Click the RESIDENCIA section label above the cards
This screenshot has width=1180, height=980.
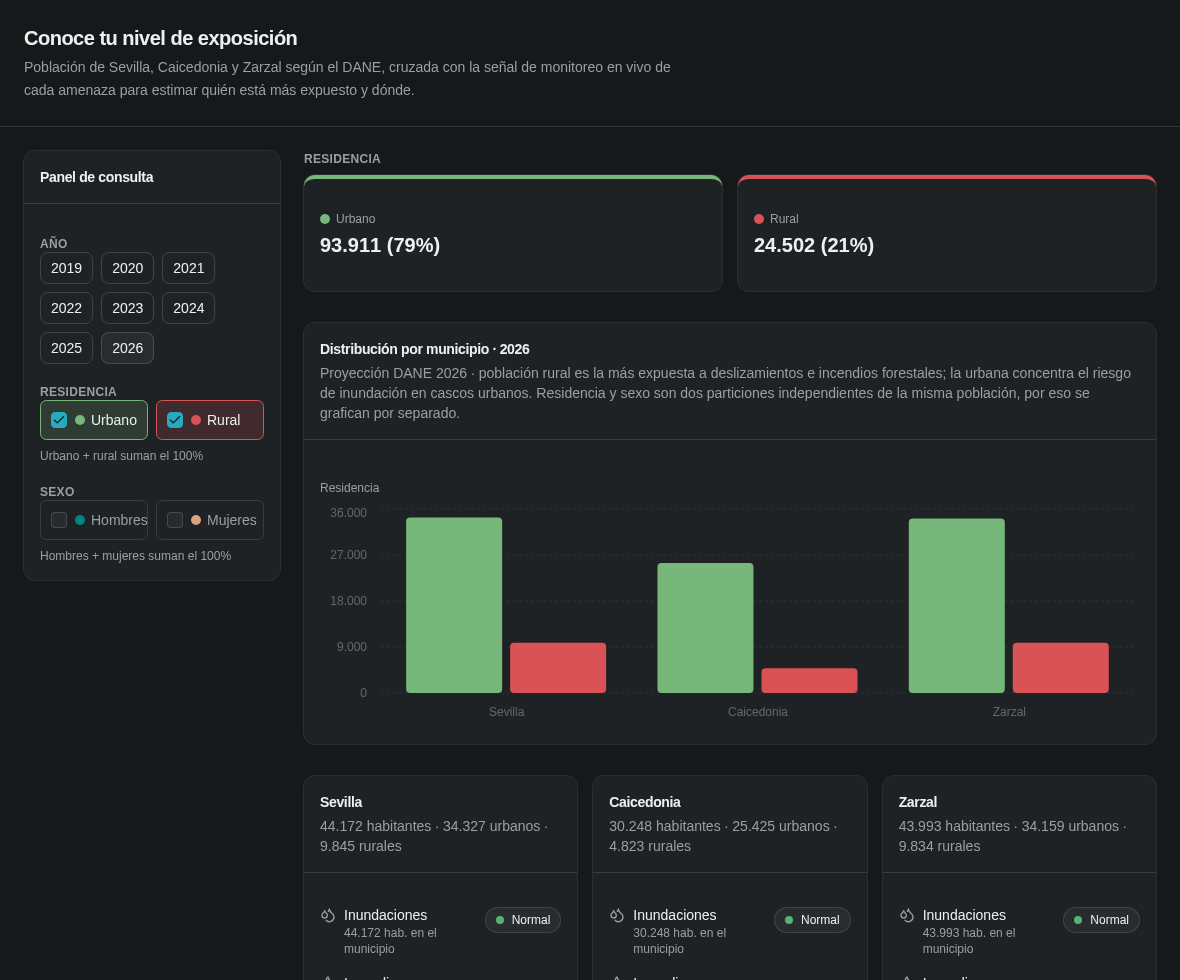pyautogui.click(x=342, y=159)
